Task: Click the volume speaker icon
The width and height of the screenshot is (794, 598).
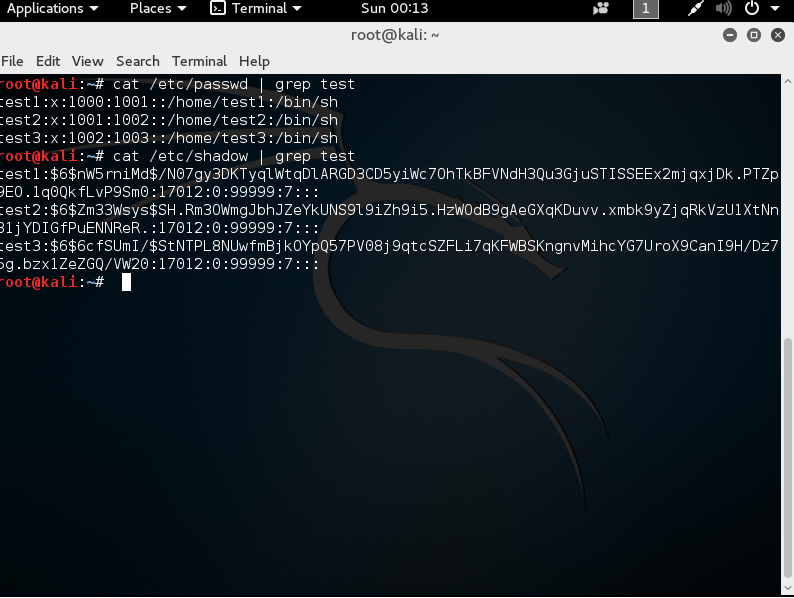Action: pyautogui.click(x=724, y=9)
